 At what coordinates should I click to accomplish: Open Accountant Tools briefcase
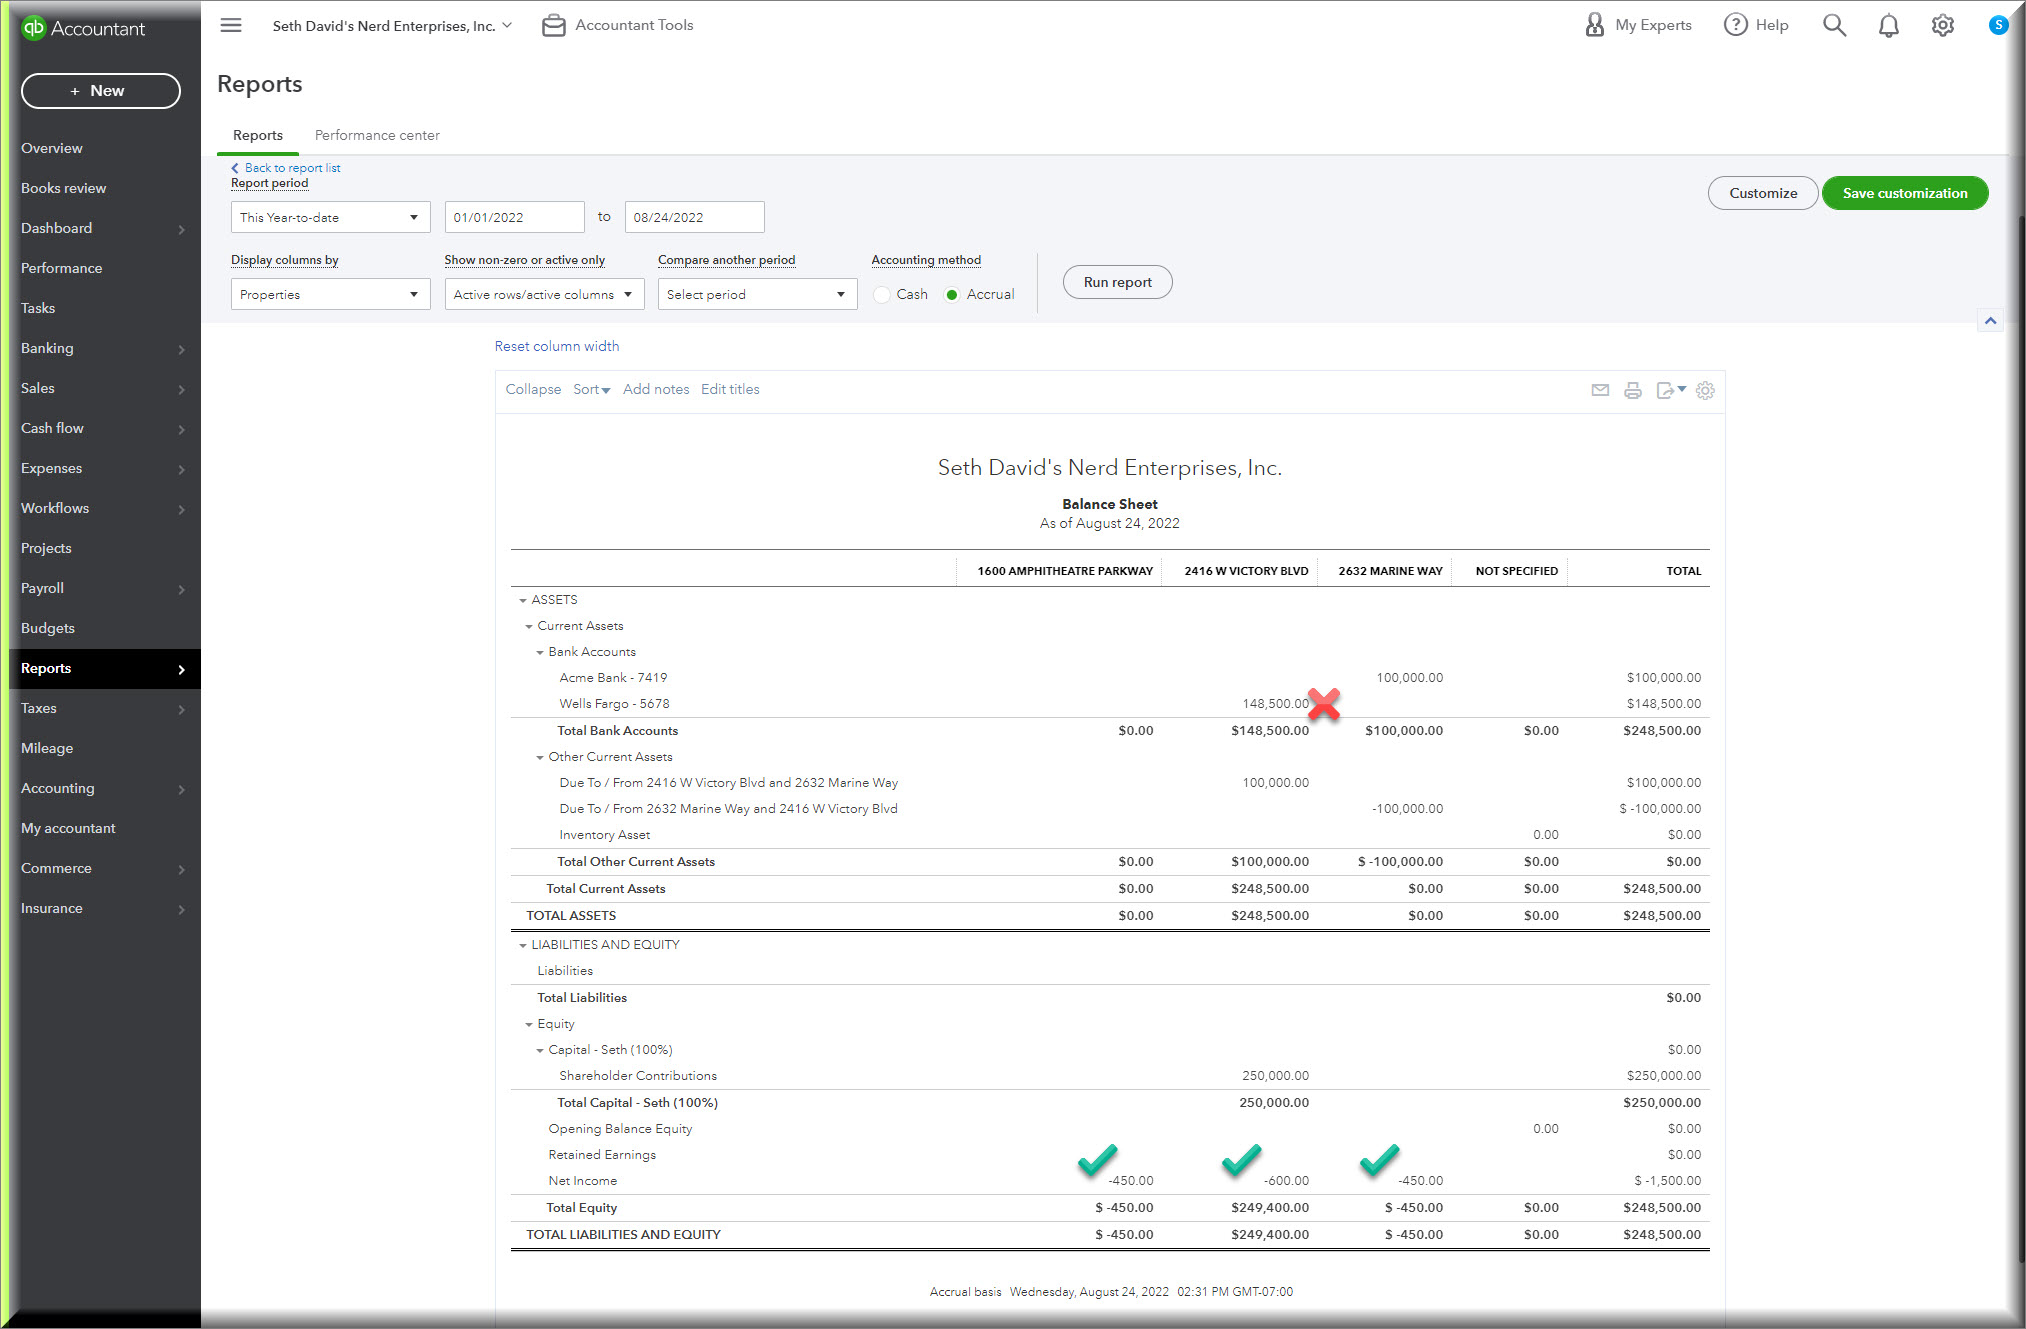(x=618, y=25)
